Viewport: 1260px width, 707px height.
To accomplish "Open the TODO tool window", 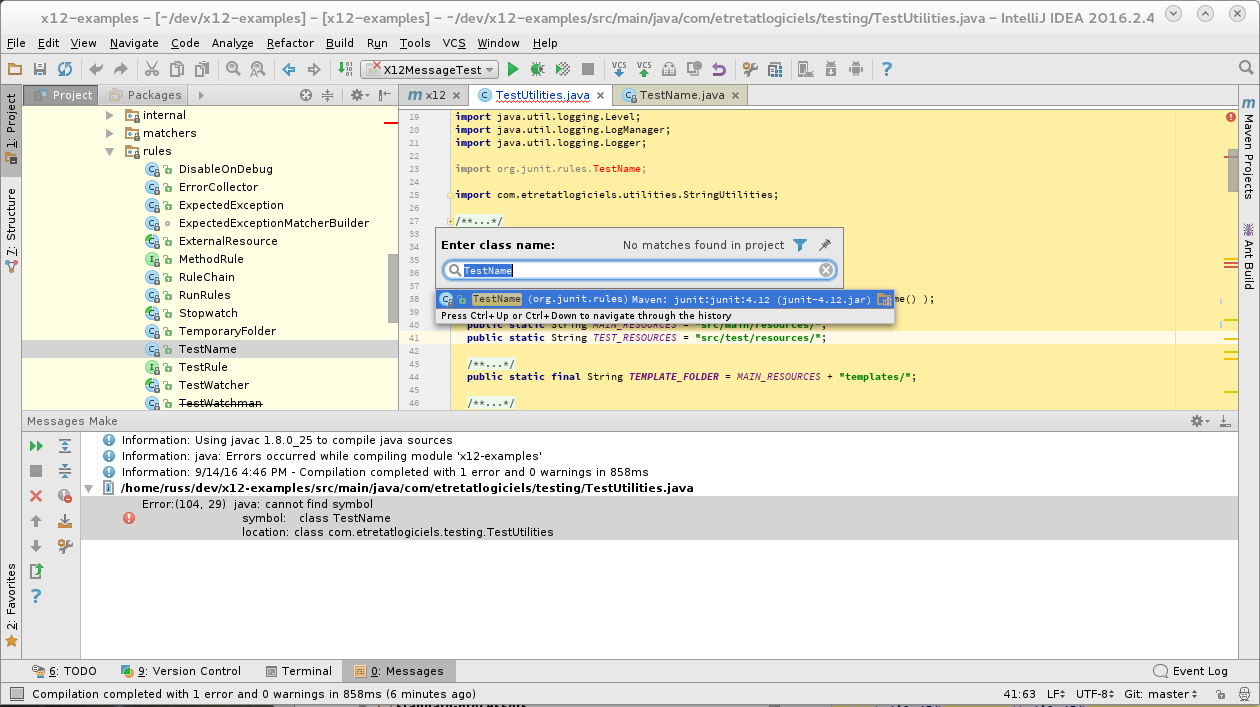I will [65, 671].
